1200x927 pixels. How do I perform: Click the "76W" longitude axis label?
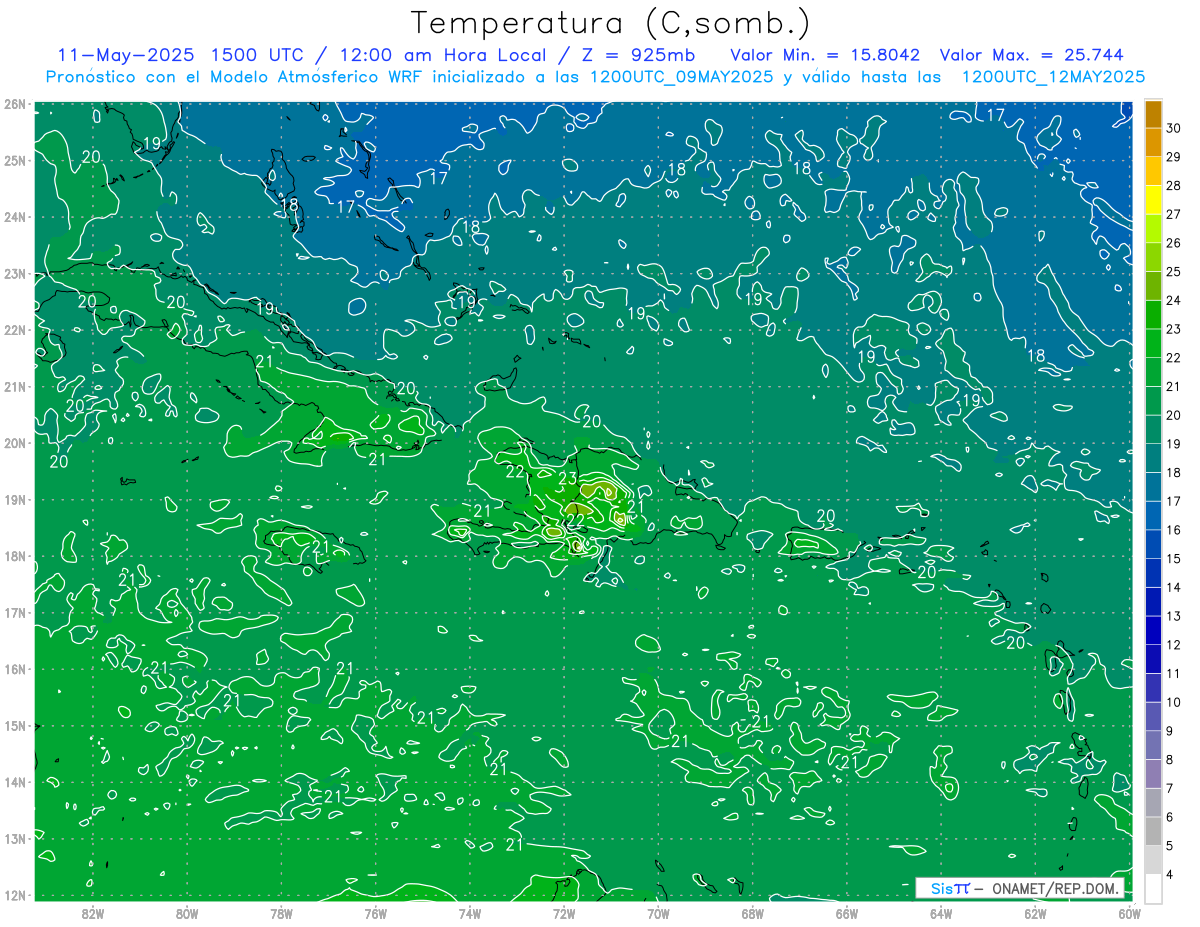tap(376, 913)
